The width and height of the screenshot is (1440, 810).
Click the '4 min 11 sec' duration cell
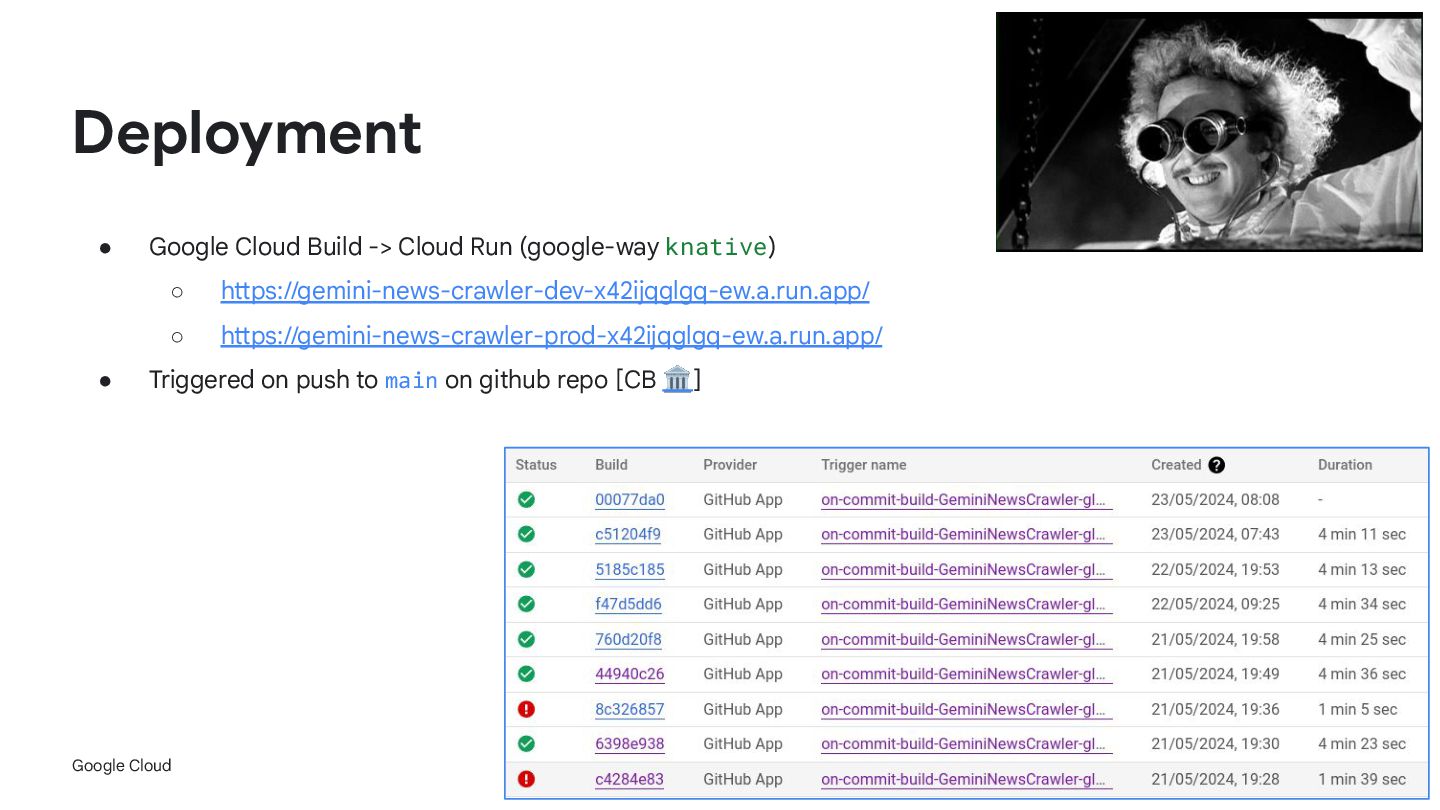coord(1362,534)
